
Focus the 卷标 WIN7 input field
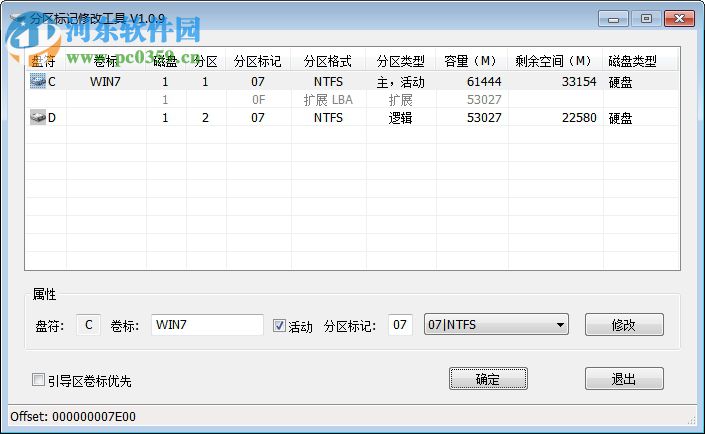click(x=207, y=325)
